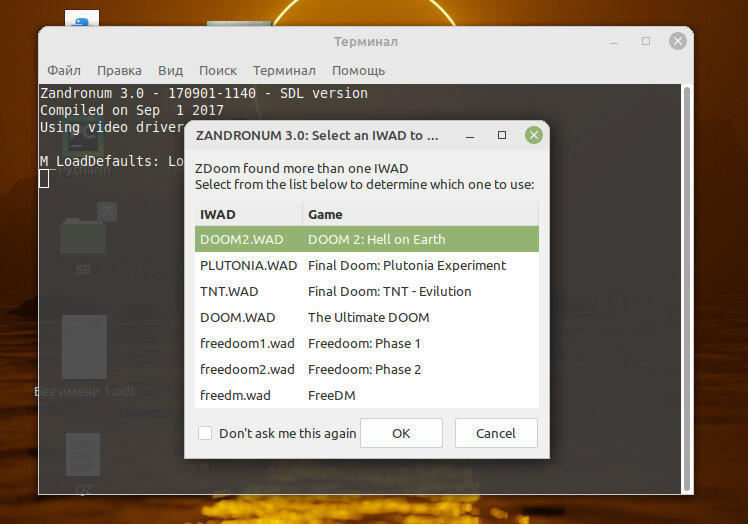This screenshot has width=748, height=524.
Task: Click The Ultimate DOOM game name
Action: coord(369,317)
